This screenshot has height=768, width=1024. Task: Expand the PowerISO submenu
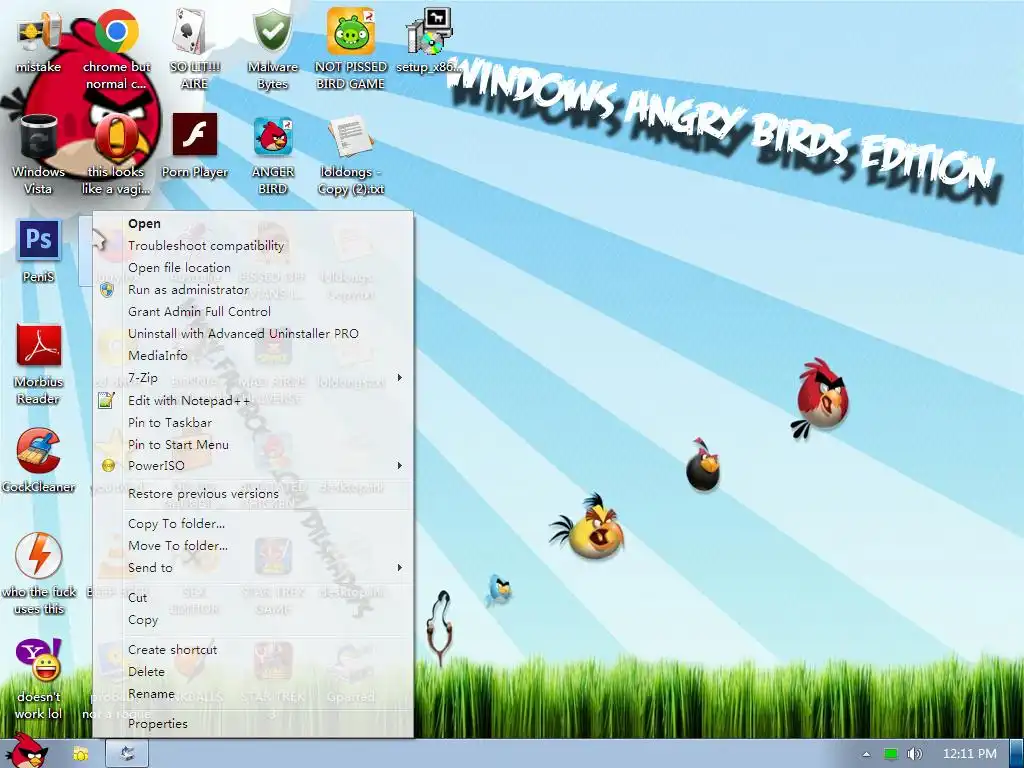253,466
